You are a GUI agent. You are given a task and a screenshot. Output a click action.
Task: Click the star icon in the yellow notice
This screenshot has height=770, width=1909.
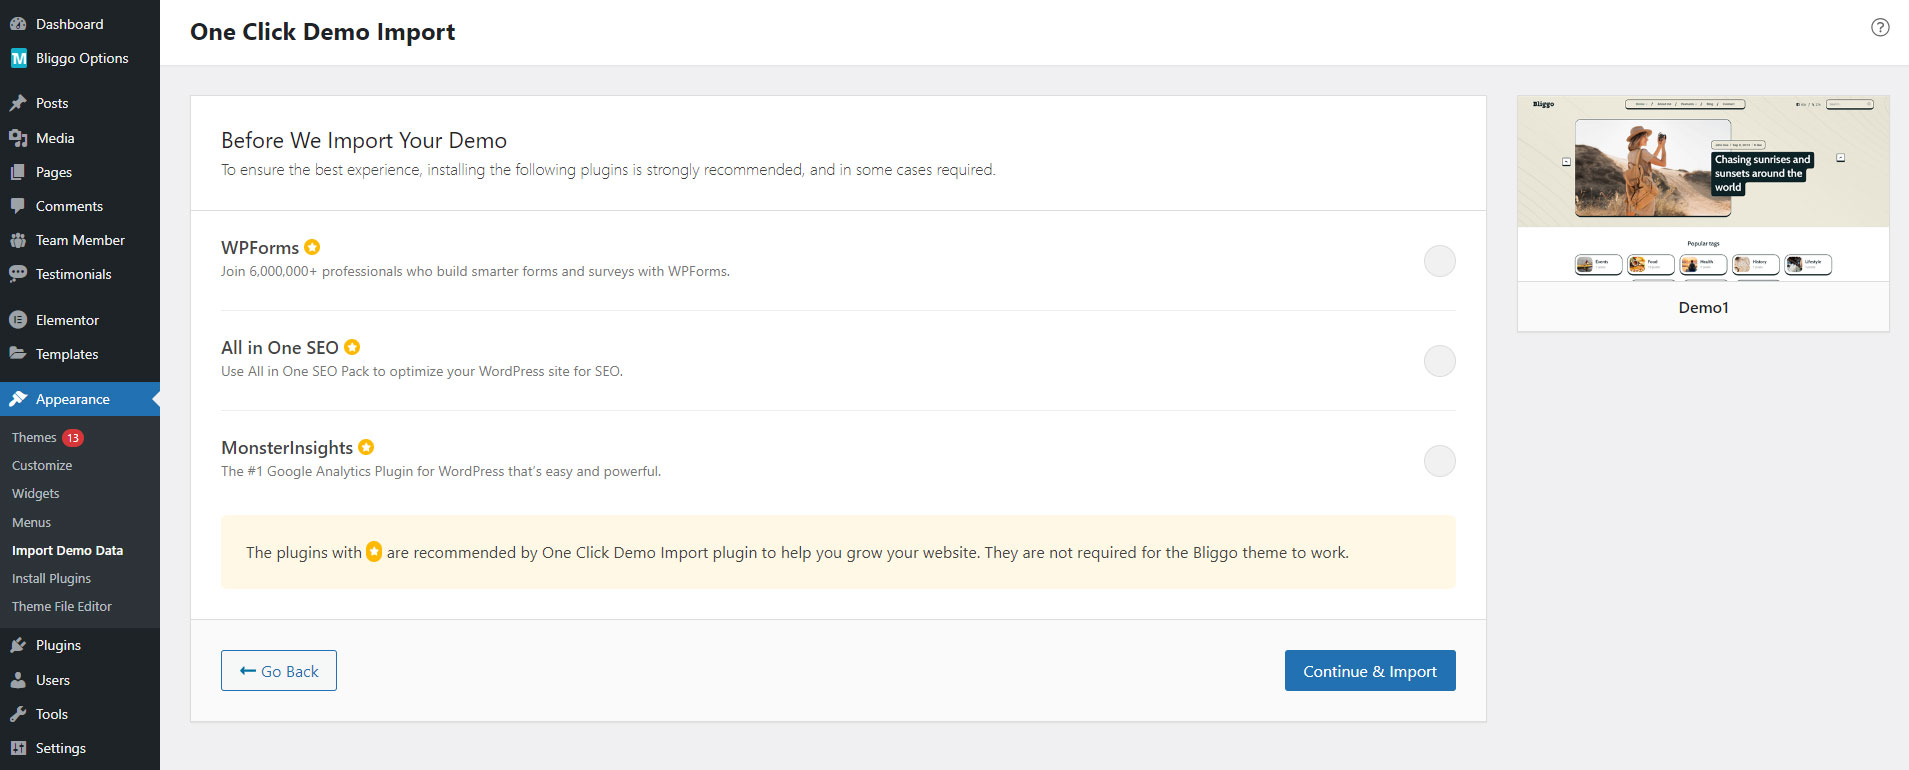(x=374, y=552)
